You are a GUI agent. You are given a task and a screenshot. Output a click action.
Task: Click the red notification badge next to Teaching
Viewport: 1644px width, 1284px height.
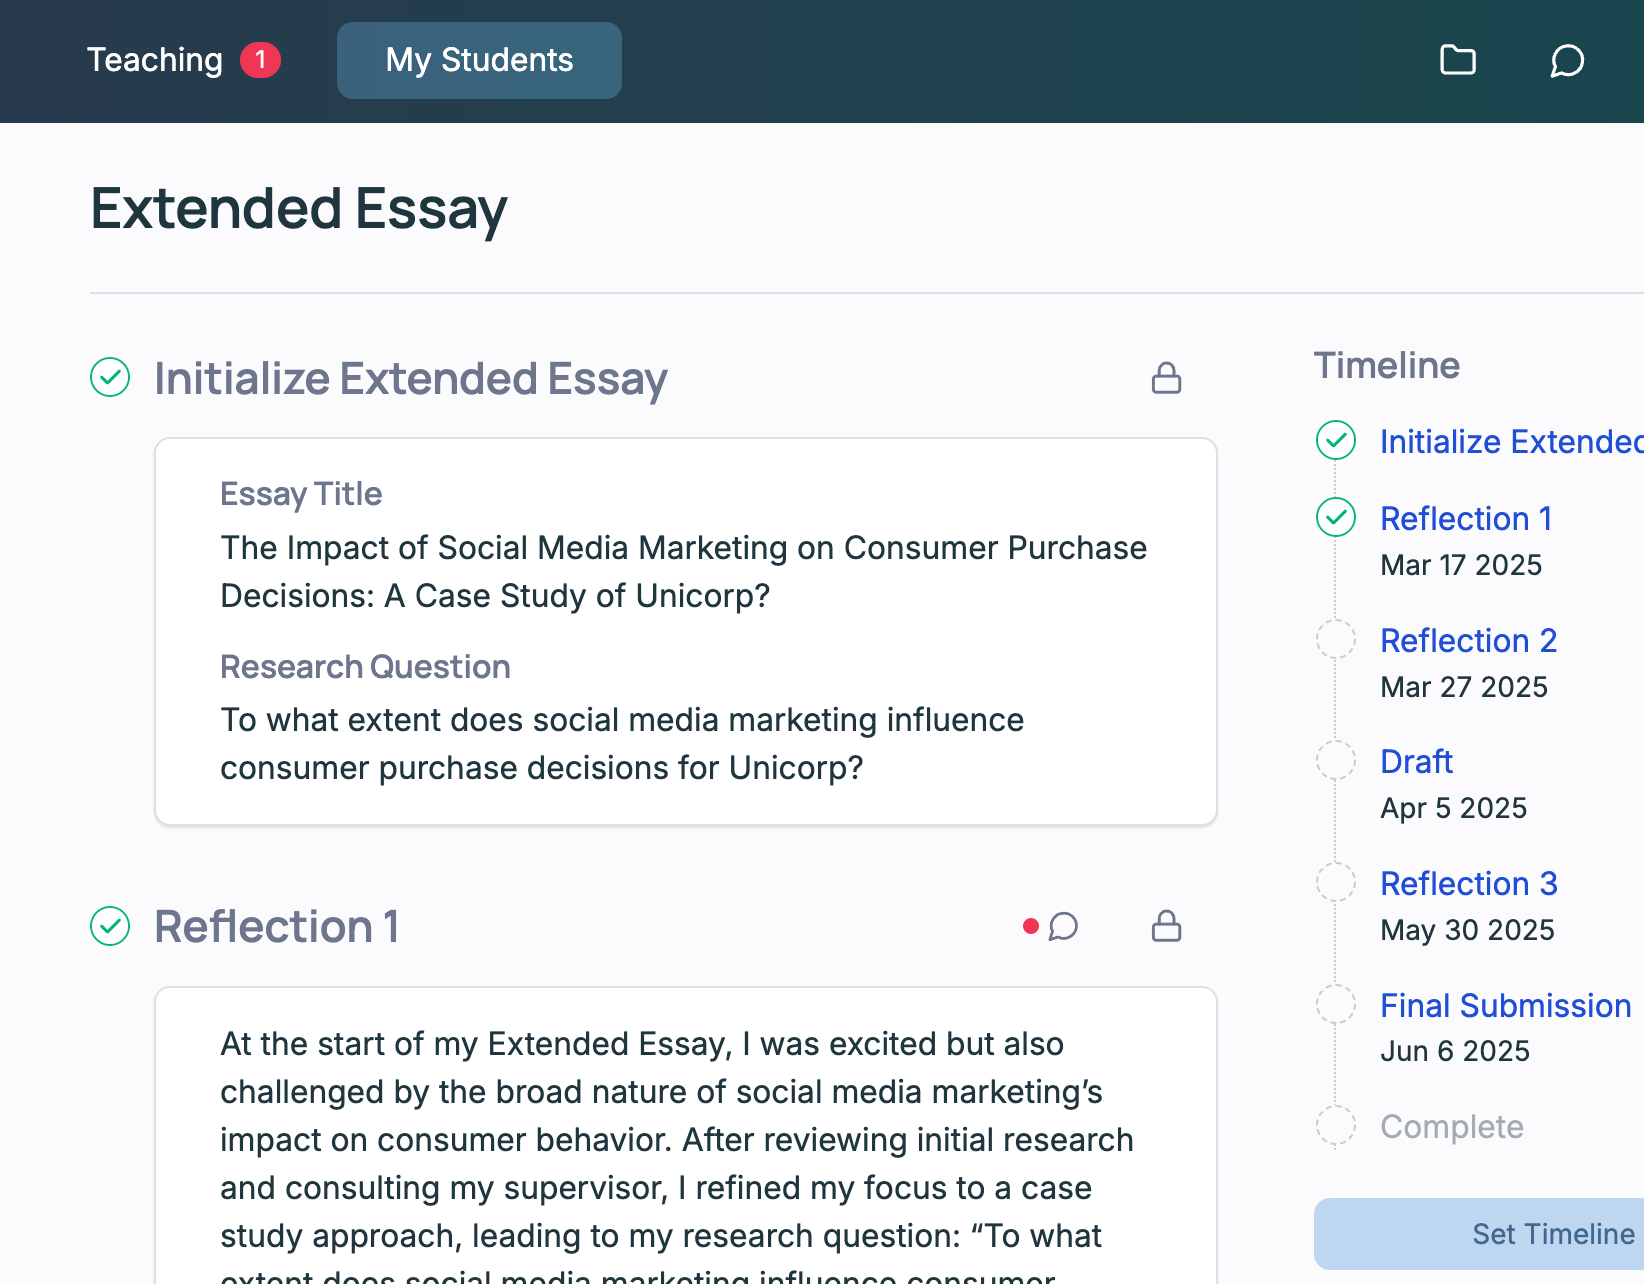click(x=261, y=59)
